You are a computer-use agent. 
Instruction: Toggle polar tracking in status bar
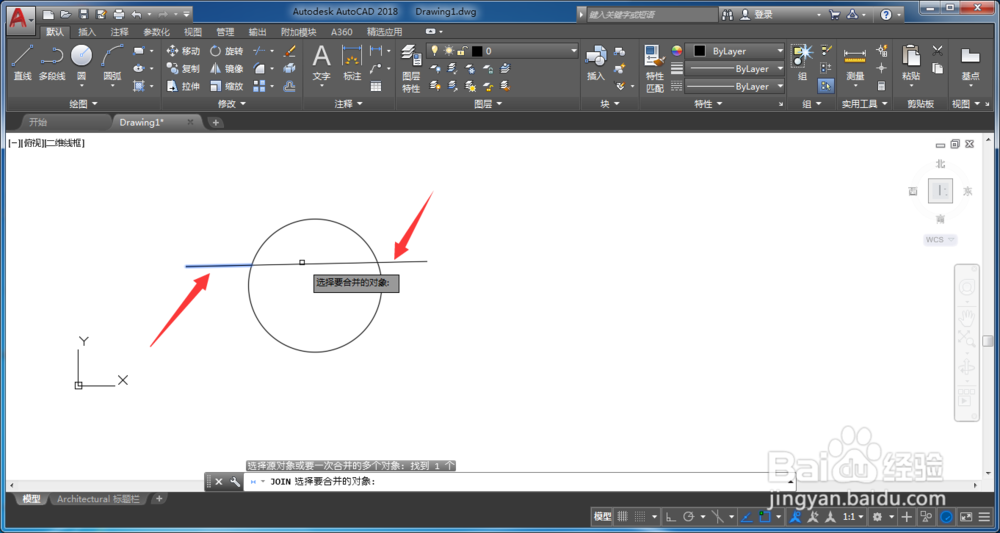[688, 516]
